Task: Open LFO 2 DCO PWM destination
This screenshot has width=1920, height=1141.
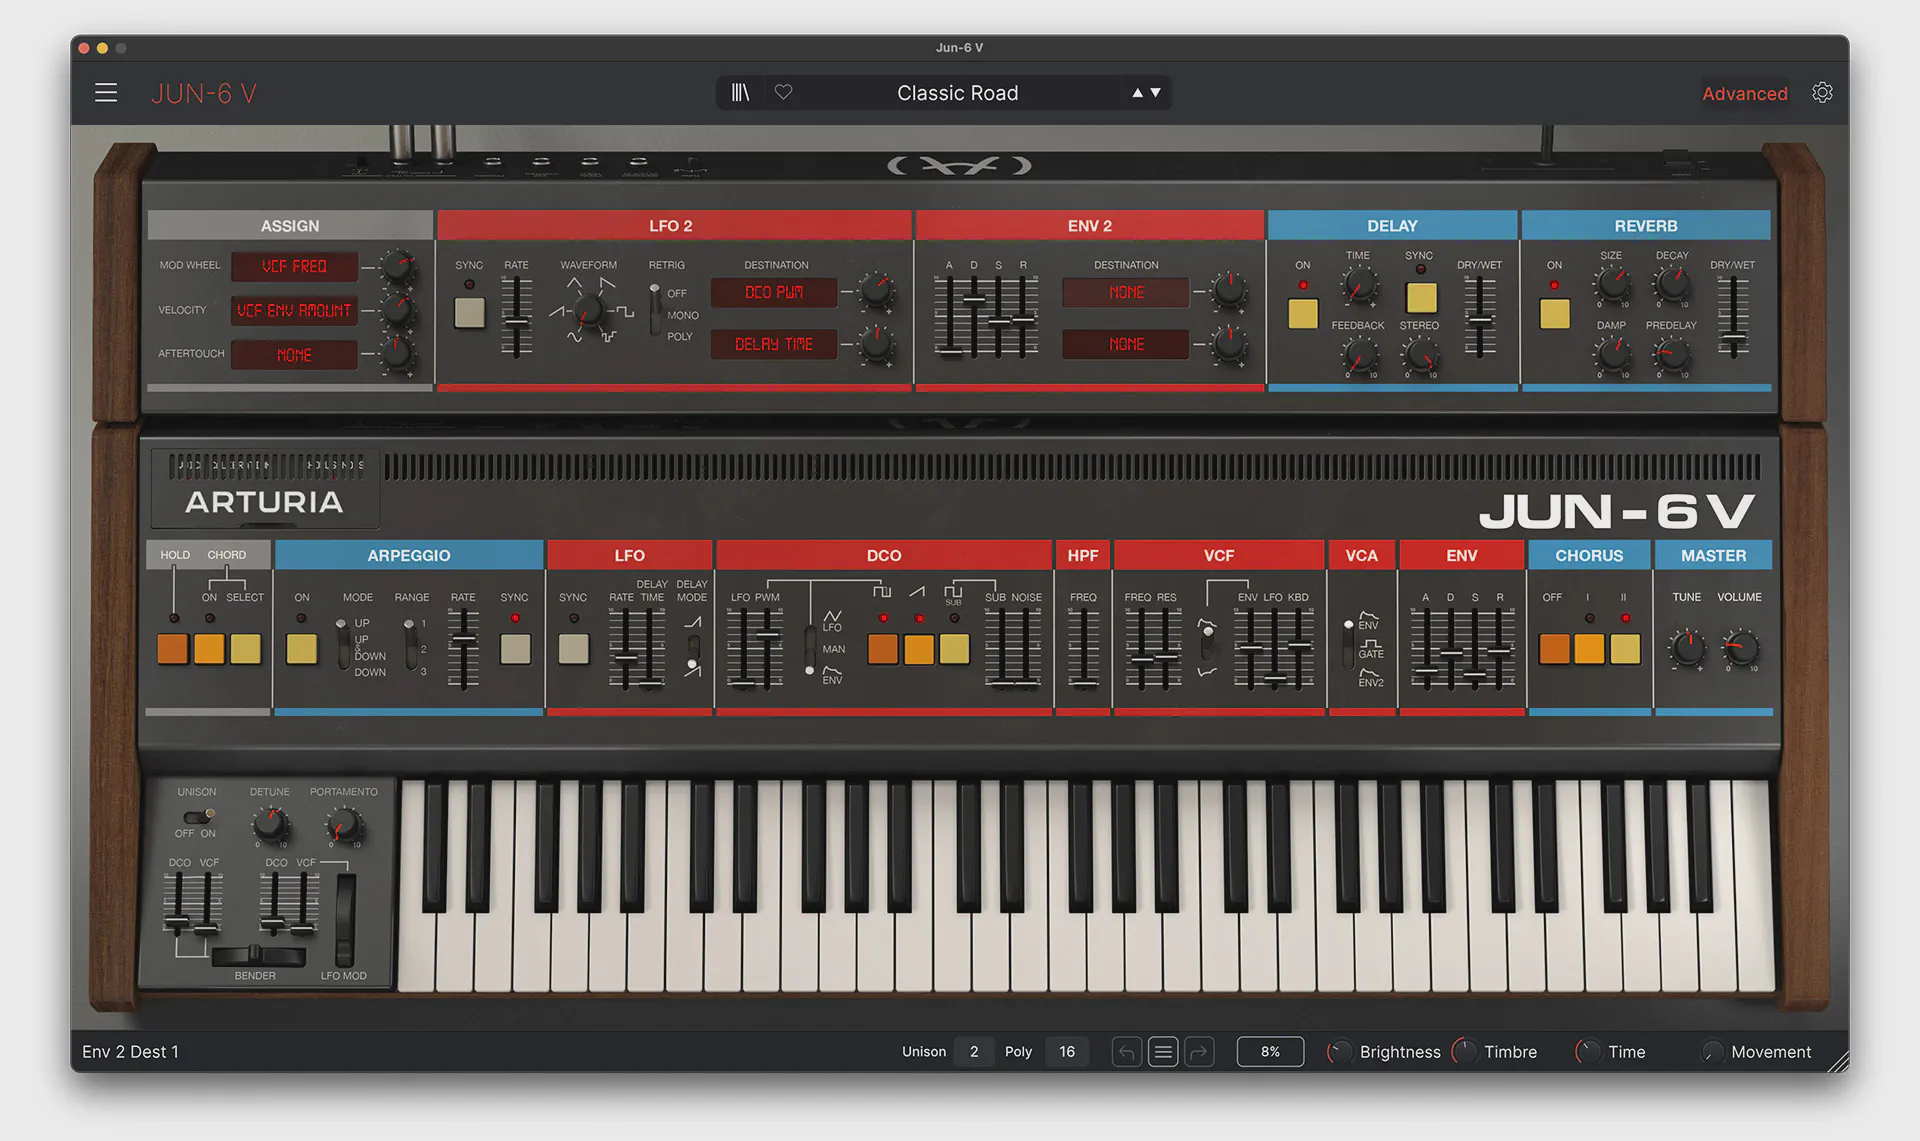Action: click(x=774, y=293)
